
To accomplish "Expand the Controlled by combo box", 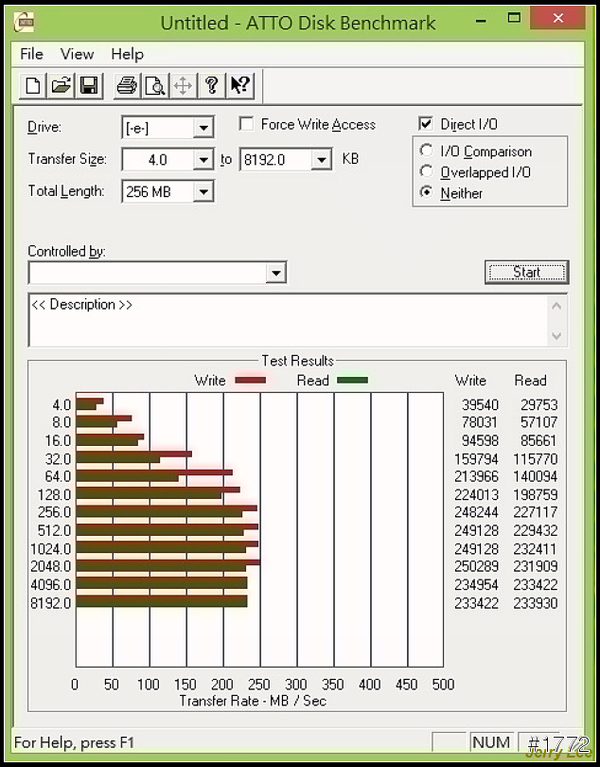I will click(x=276, y=273).
